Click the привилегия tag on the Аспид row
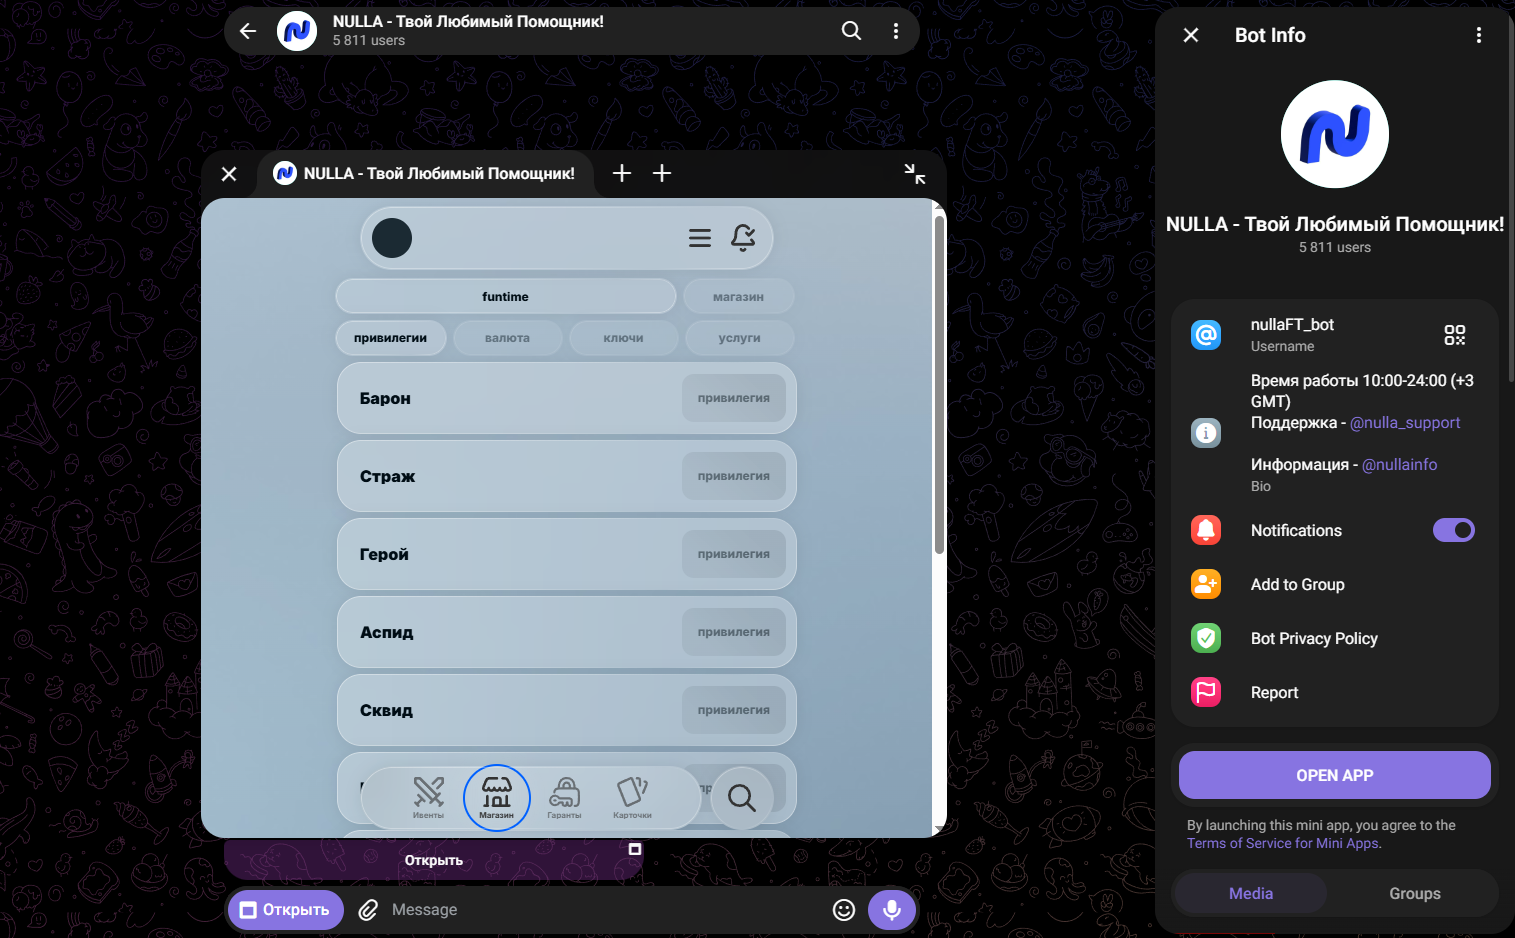Image resolution: width=1515 pixels, height=938 pixels. click(x=734, y=632)
